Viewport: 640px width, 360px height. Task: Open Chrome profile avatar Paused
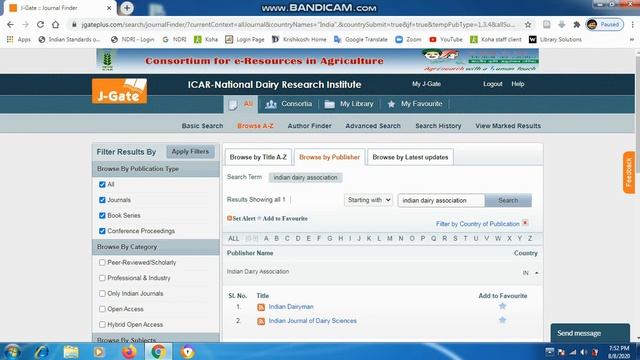[604, 24]
